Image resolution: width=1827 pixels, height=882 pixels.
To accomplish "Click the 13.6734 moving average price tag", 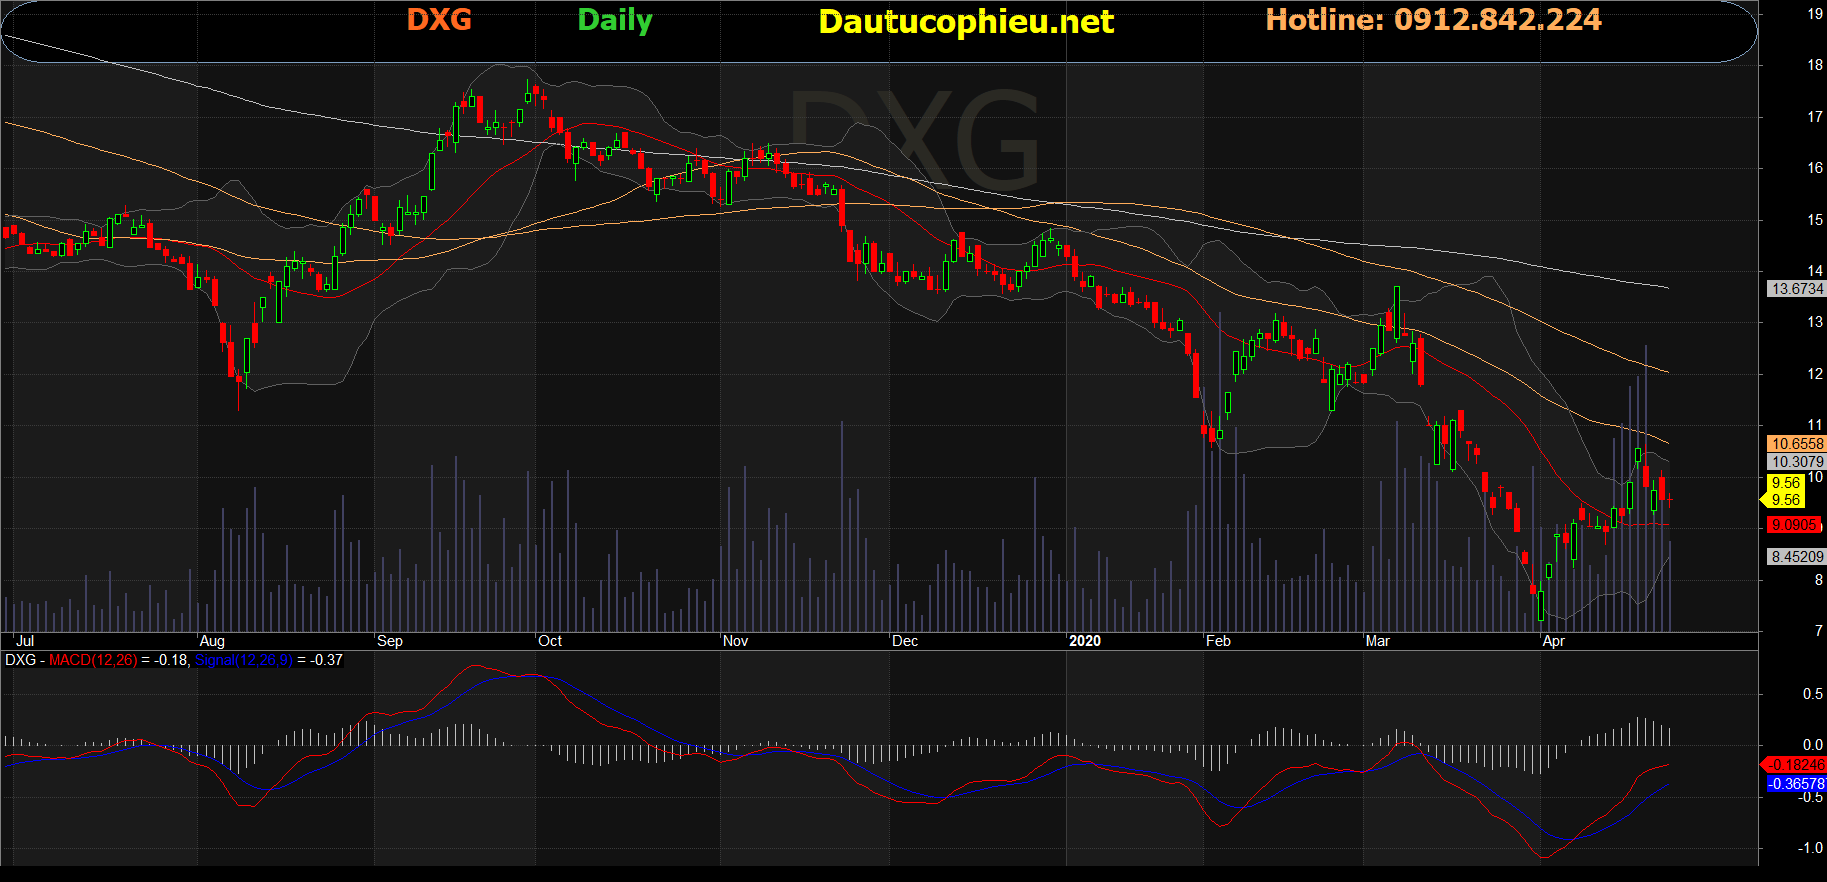I will 1797,289.
